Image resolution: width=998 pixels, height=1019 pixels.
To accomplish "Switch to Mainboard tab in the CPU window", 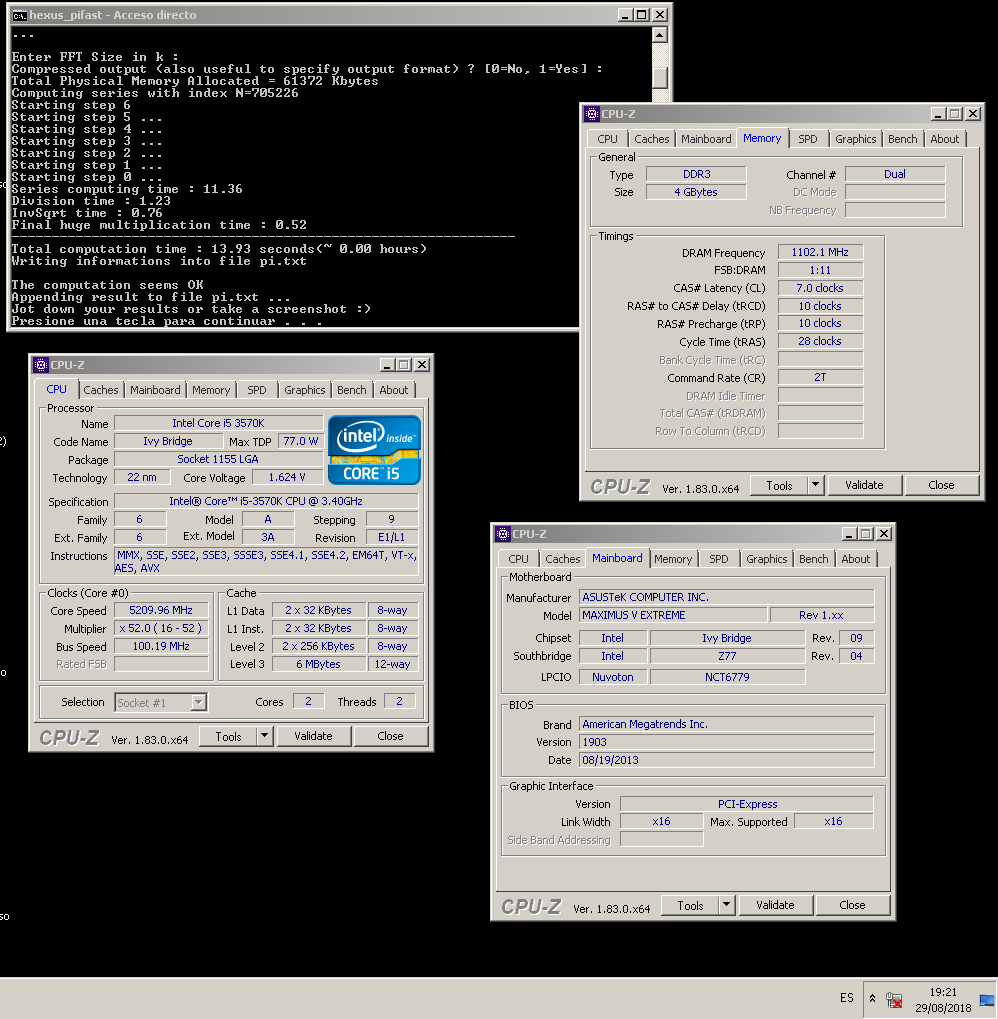I will click(x=155, y=390).
